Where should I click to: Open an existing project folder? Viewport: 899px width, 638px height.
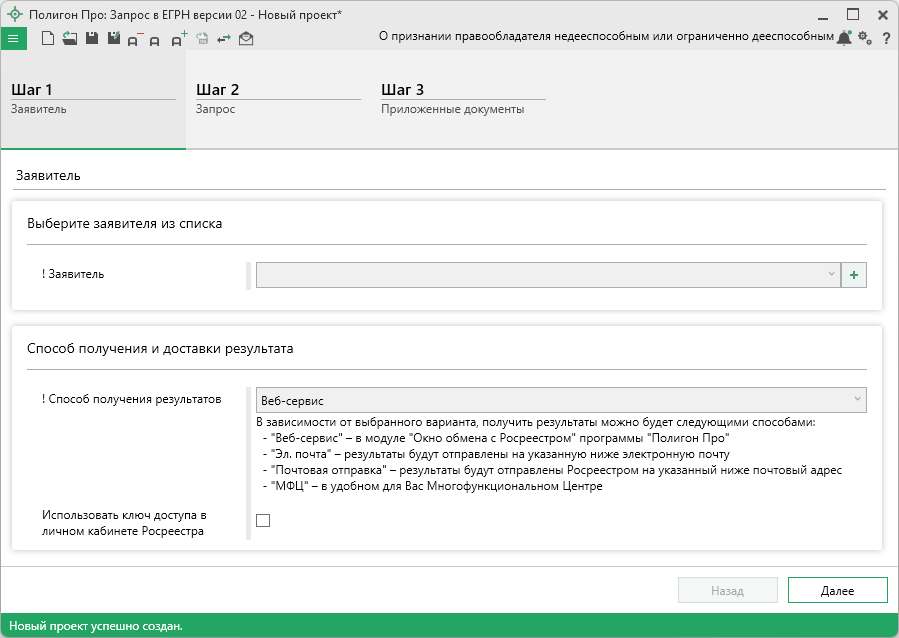click(69, 38)
